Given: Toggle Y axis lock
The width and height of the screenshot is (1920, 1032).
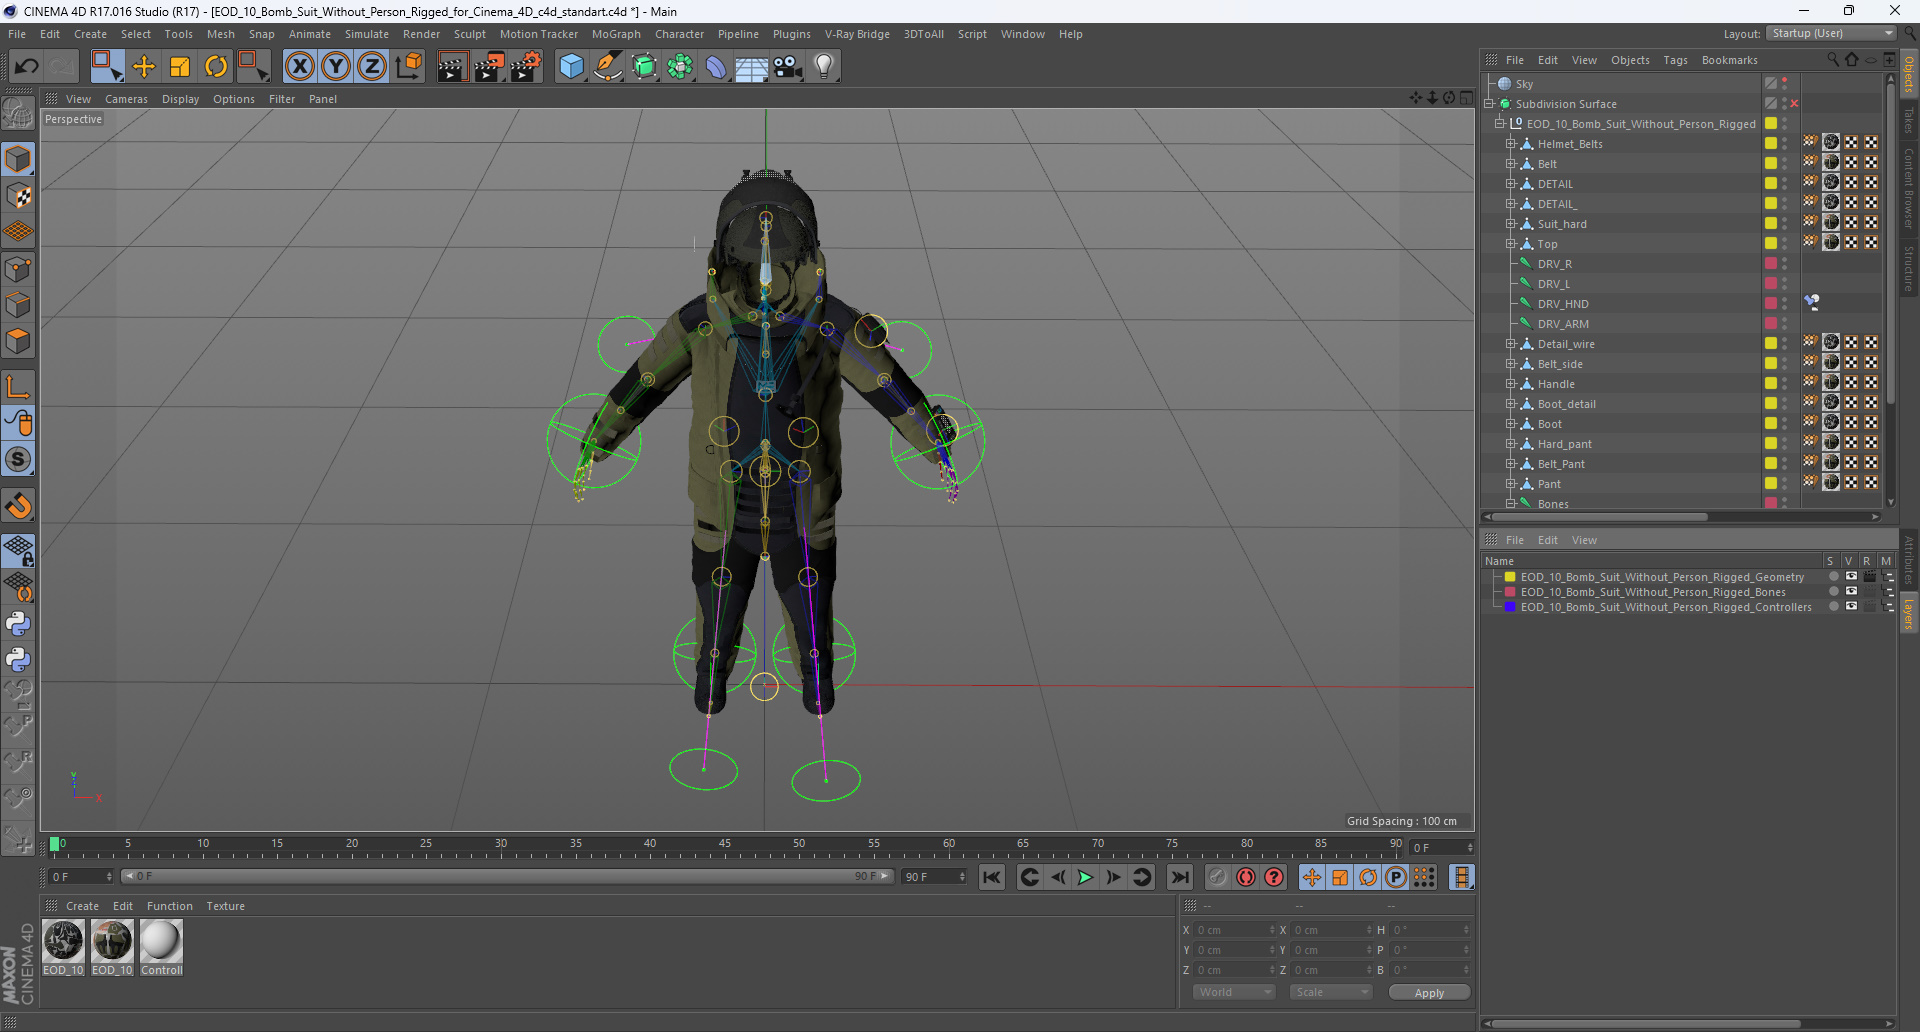Looking at the screenshot, I should pyautogui.click(x=336, y=67).
